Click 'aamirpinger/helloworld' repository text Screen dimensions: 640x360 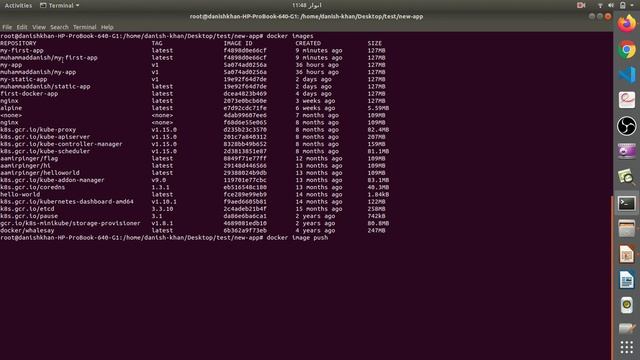[x=40, y=173]
